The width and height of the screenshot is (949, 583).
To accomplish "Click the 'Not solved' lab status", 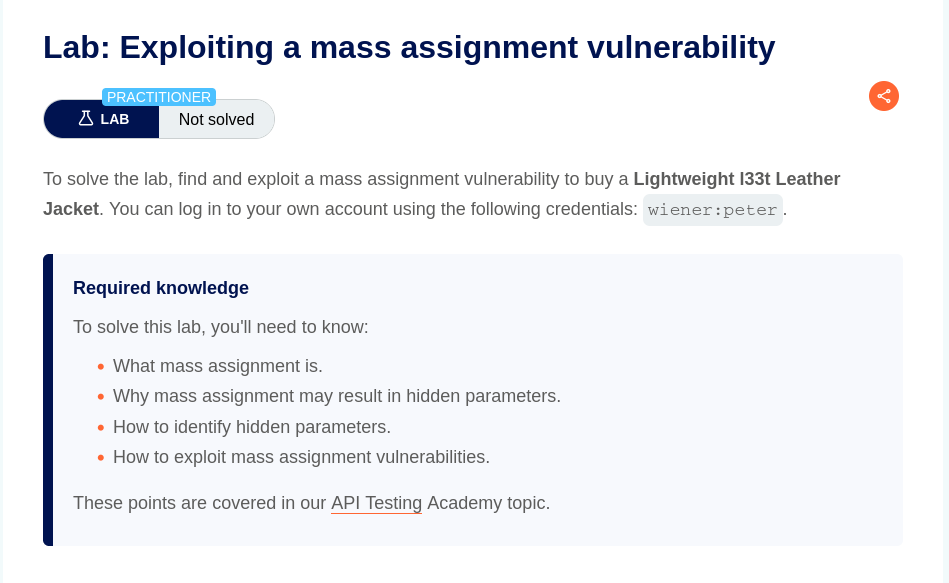I will 217,119.
